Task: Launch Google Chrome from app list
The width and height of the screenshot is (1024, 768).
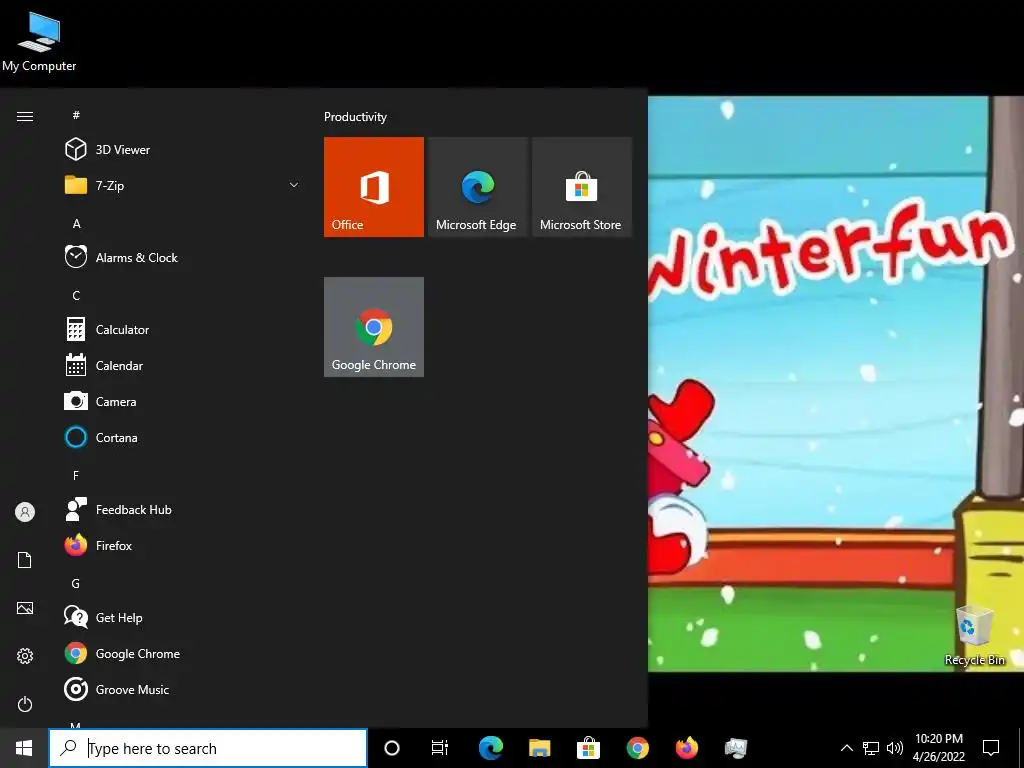Action: coord(183,654)
